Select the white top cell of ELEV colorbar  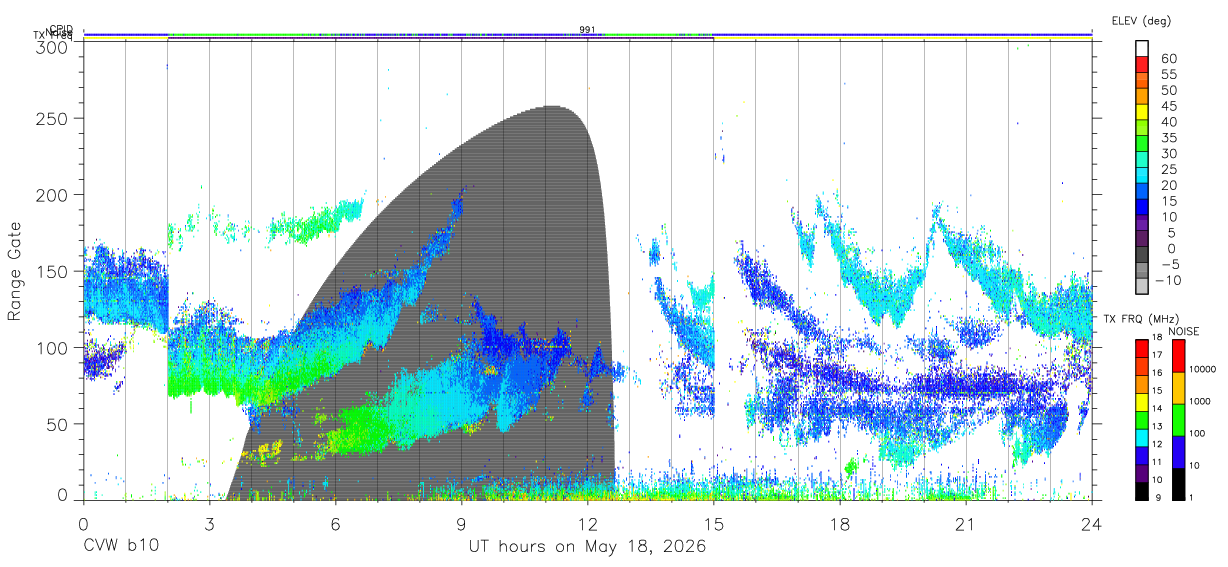pyautogui.click(x=1142, y=49)
